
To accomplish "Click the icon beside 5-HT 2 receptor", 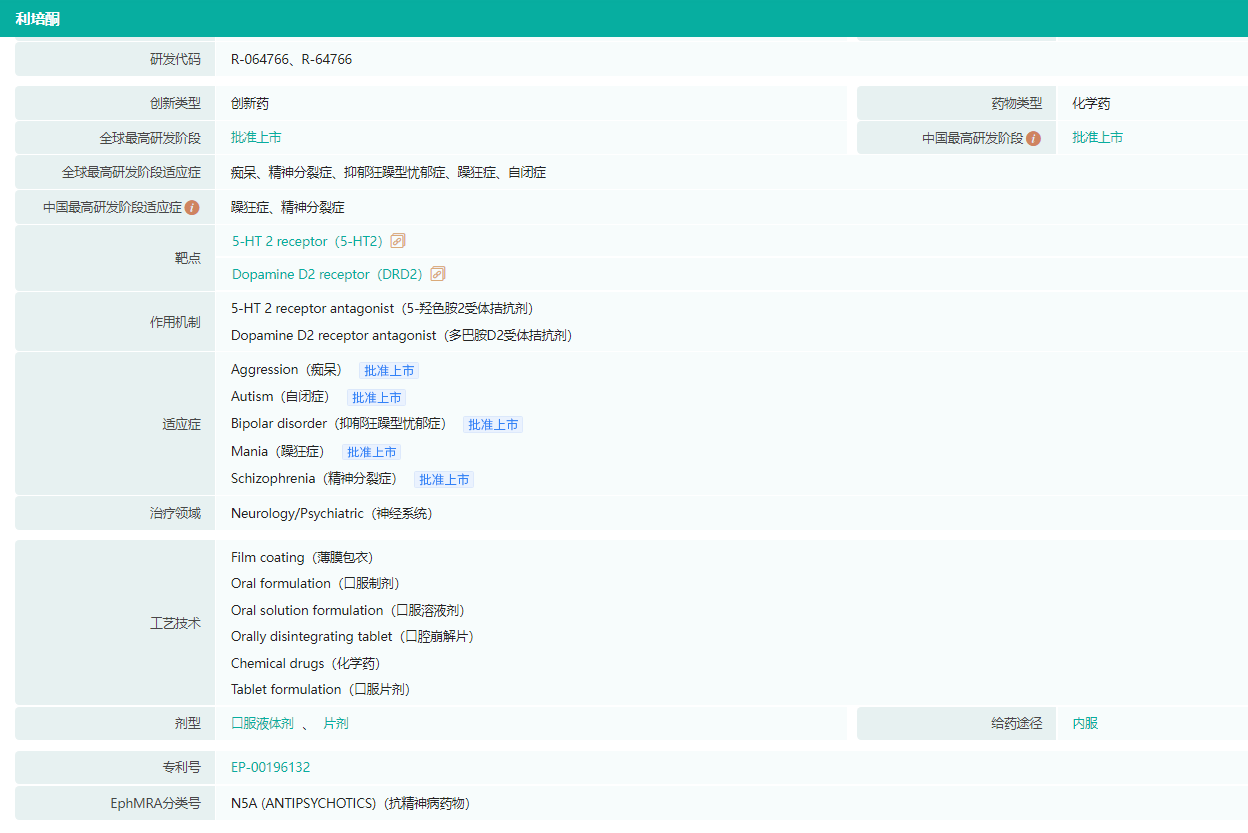I will click(x=398, y=241).
